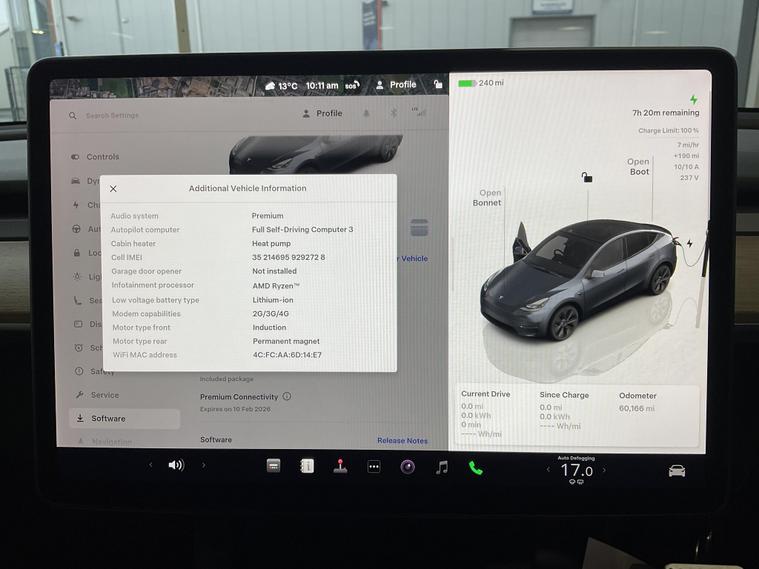This screenshot has width=759, height=569.
Task: Decrease volume with the left chevron
Action: coord(151,465)
